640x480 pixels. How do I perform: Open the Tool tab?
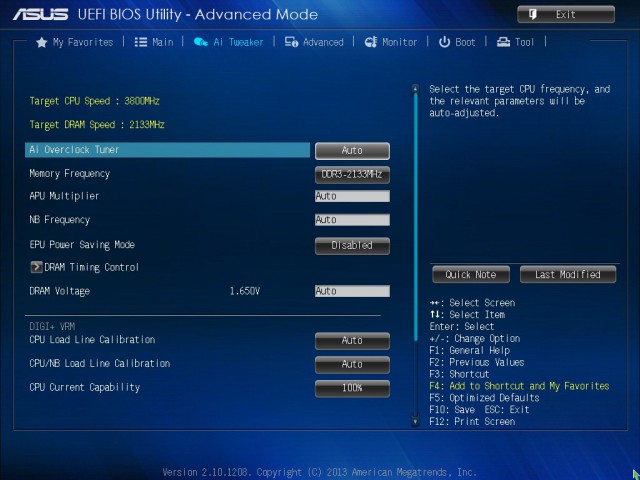(515, 42)
